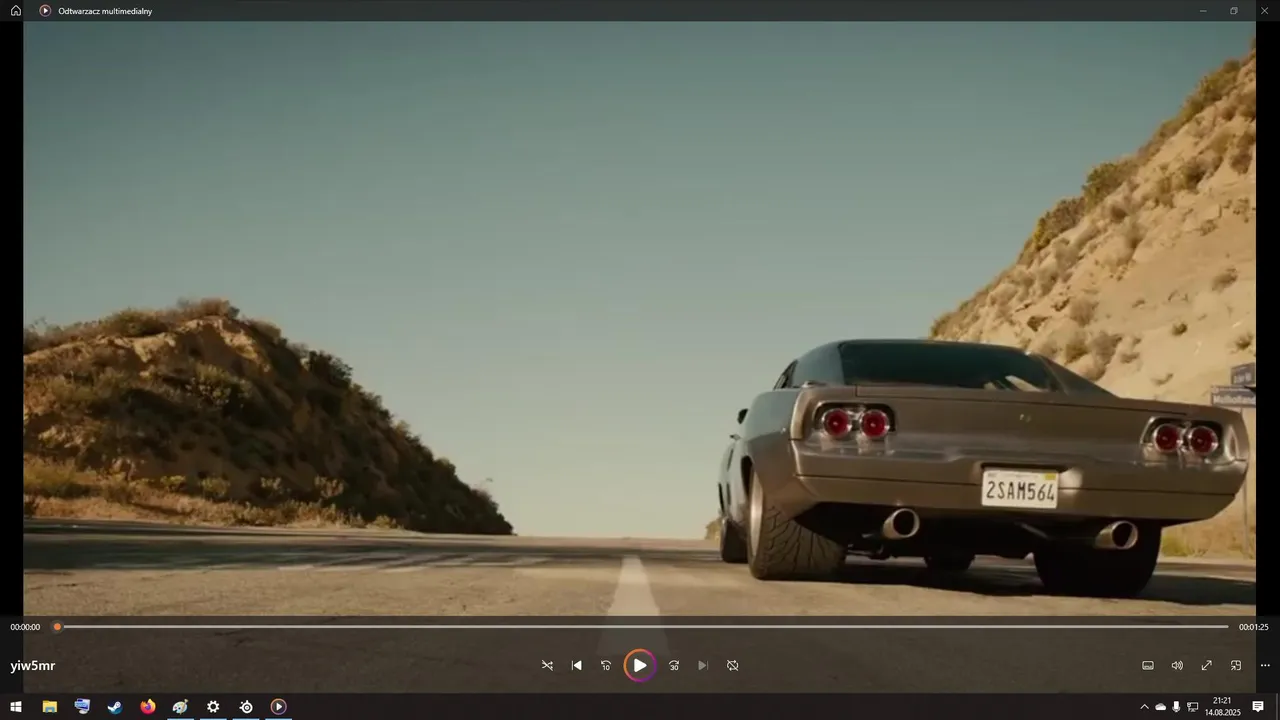Restore down the media player window
This screenshot has height=720, width=1280.
[x=1234, y=10]
